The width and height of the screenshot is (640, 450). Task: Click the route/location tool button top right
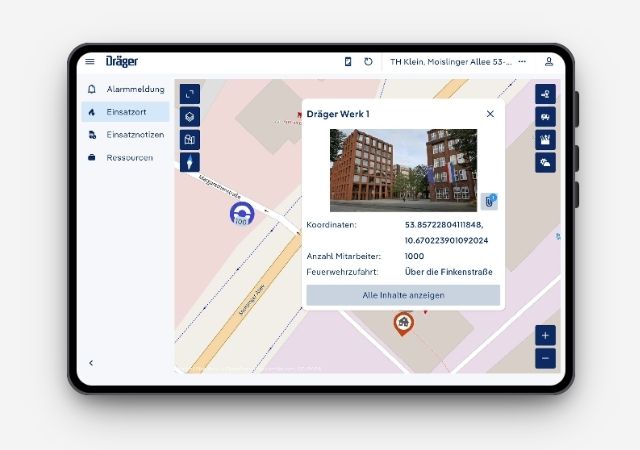pyautogui.click(x=545, y=94)
